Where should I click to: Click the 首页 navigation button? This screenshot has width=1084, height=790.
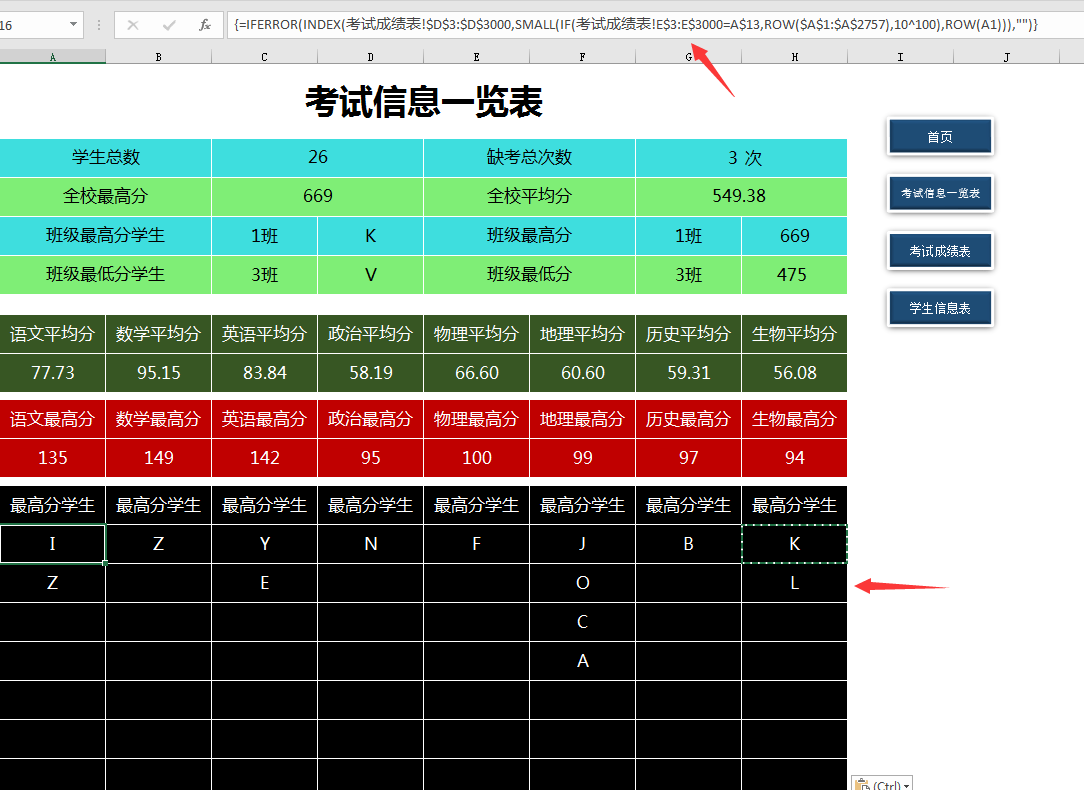(940, 137)
